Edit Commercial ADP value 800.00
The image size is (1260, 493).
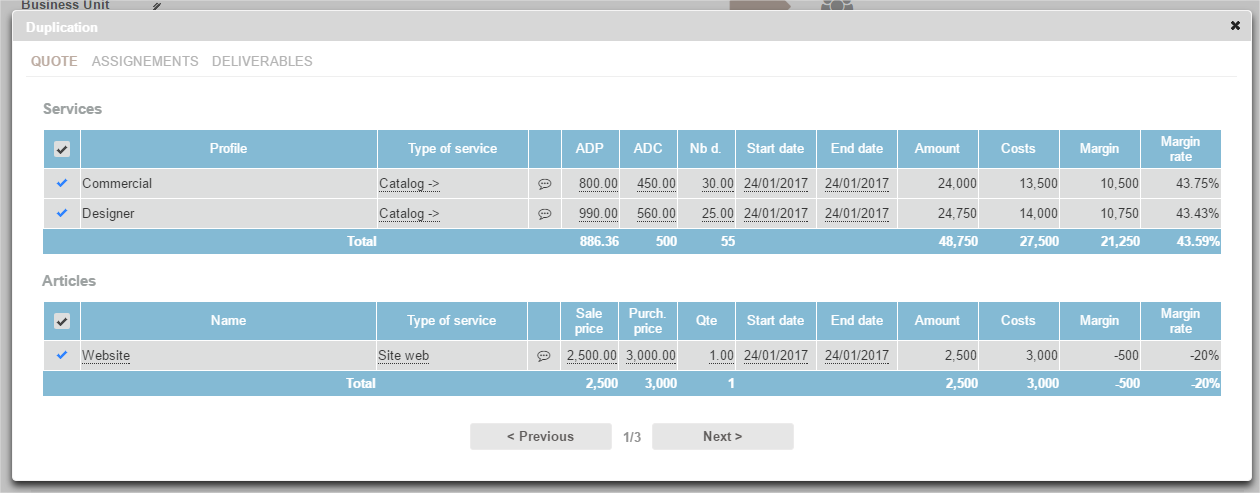[x=598, y=184]
